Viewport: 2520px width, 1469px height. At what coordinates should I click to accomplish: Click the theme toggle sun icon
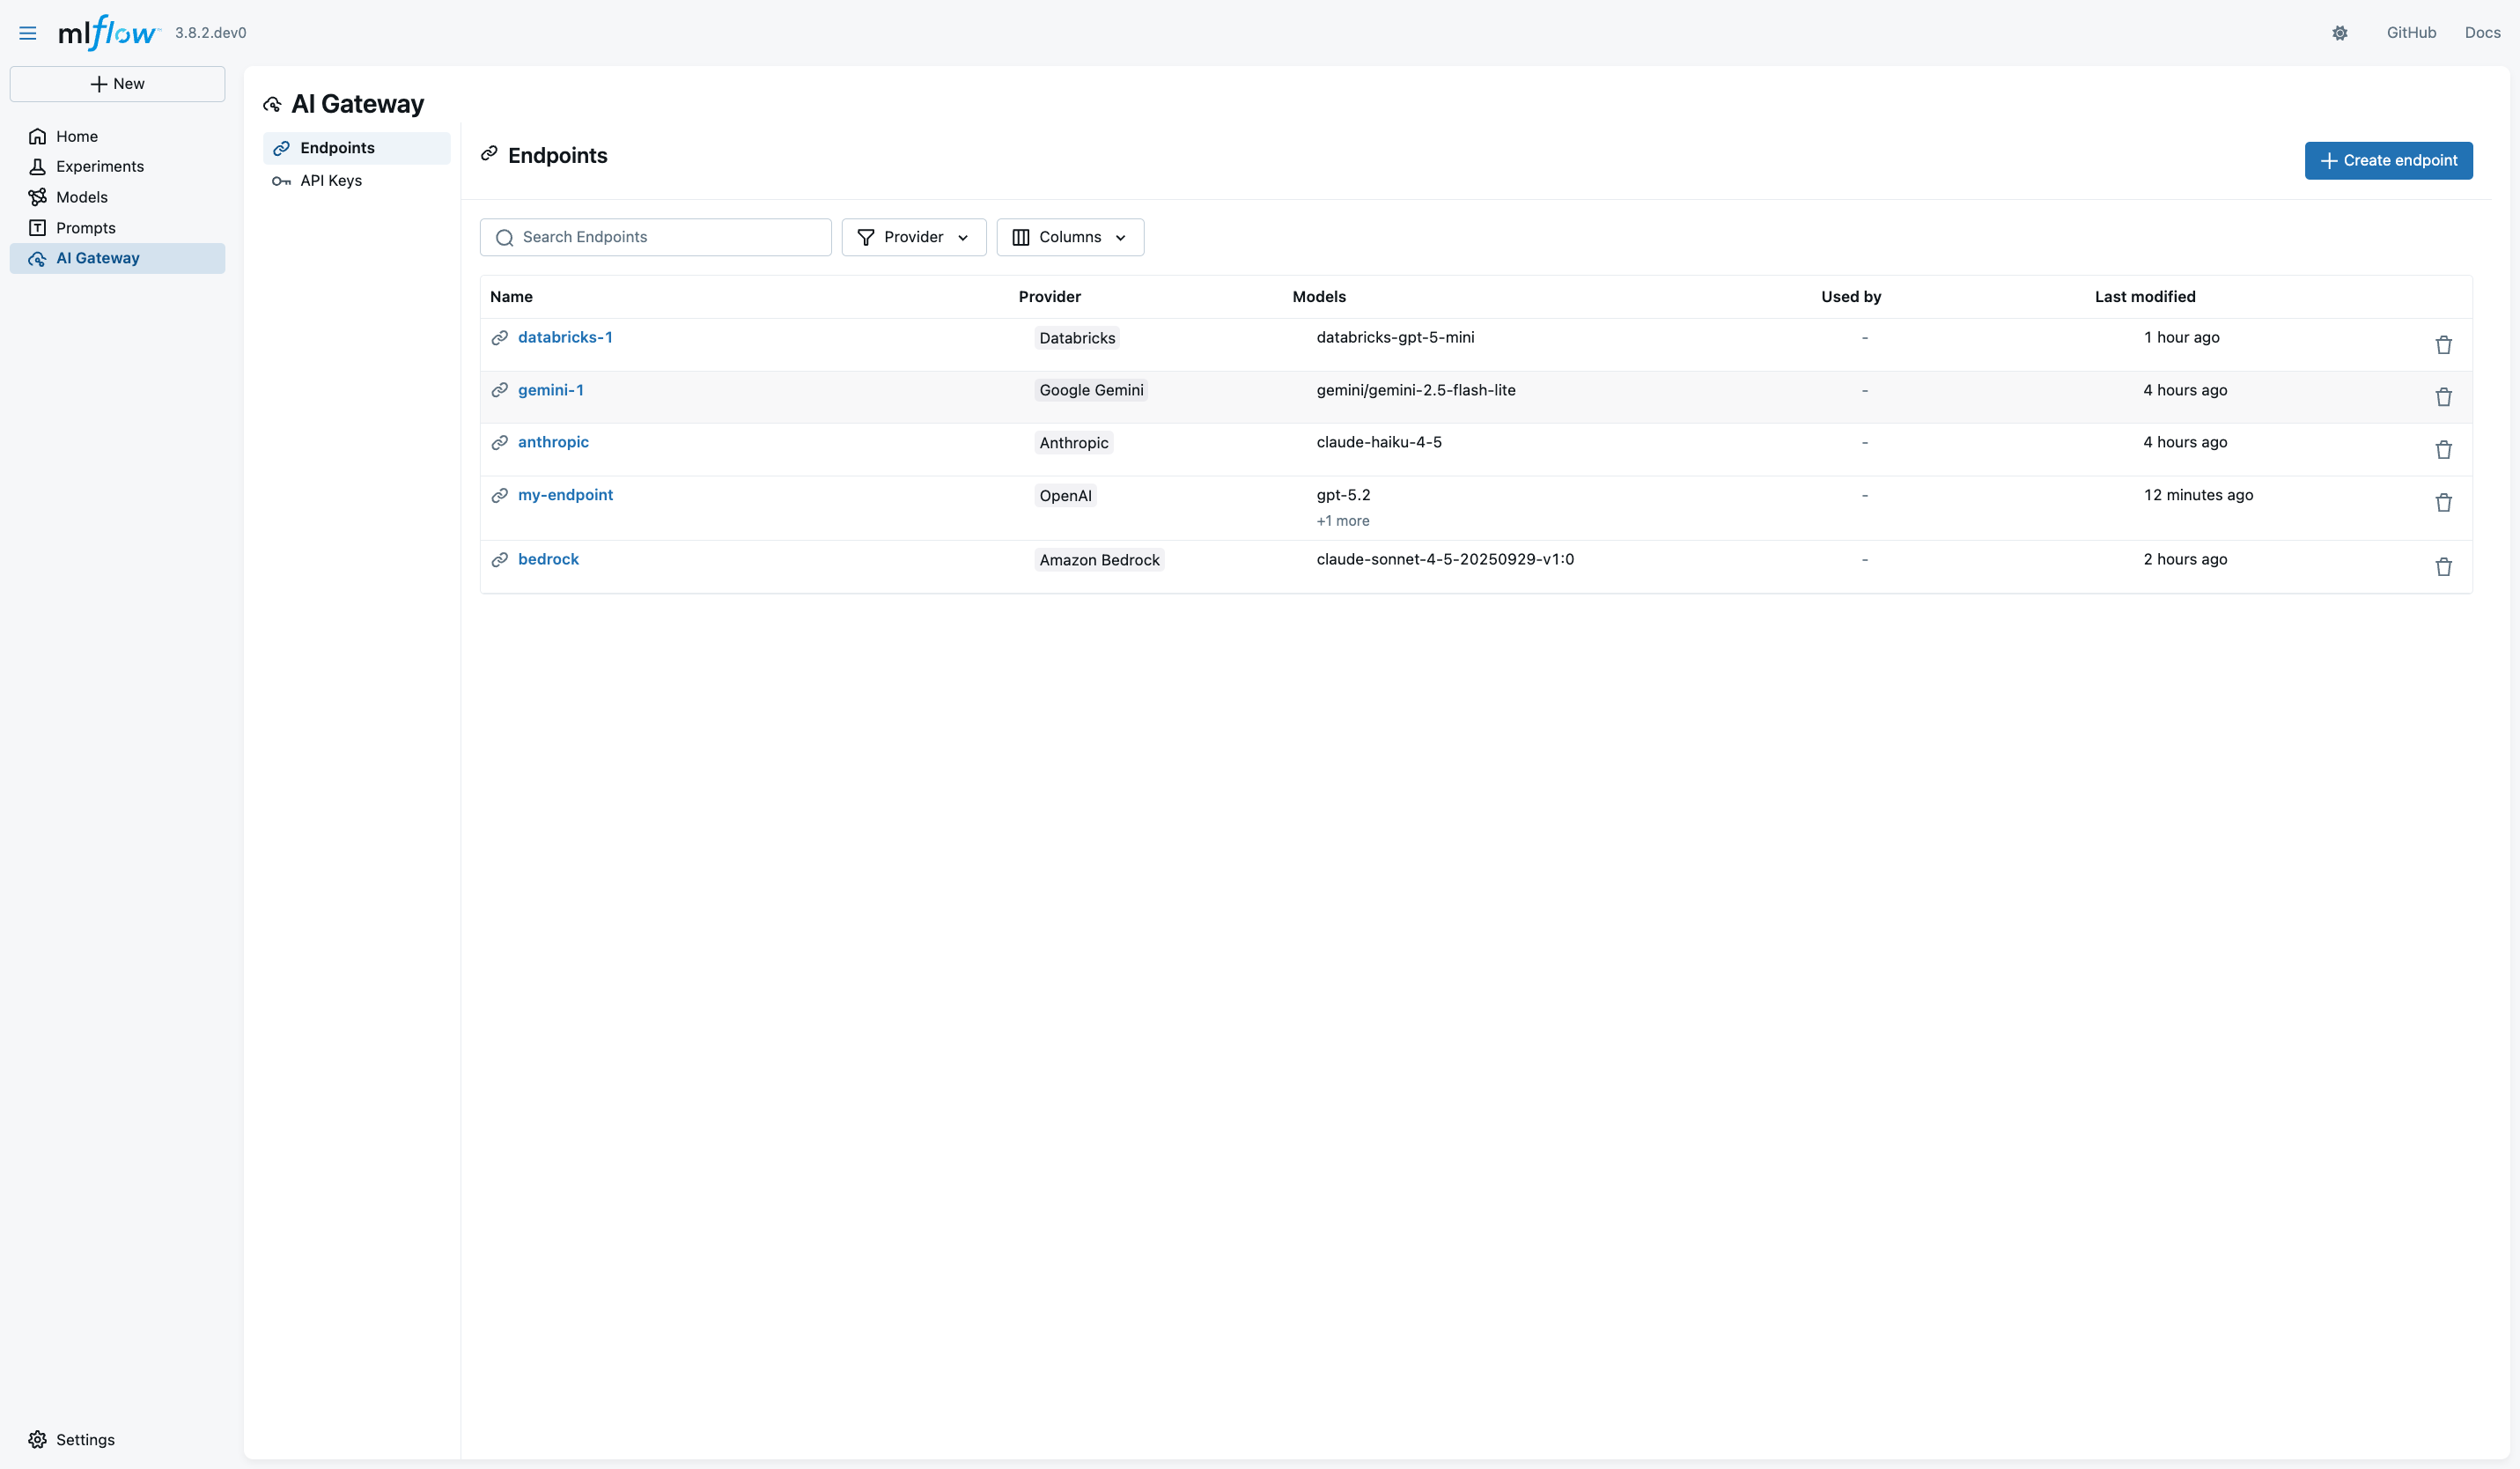[x=2340, y=33]
